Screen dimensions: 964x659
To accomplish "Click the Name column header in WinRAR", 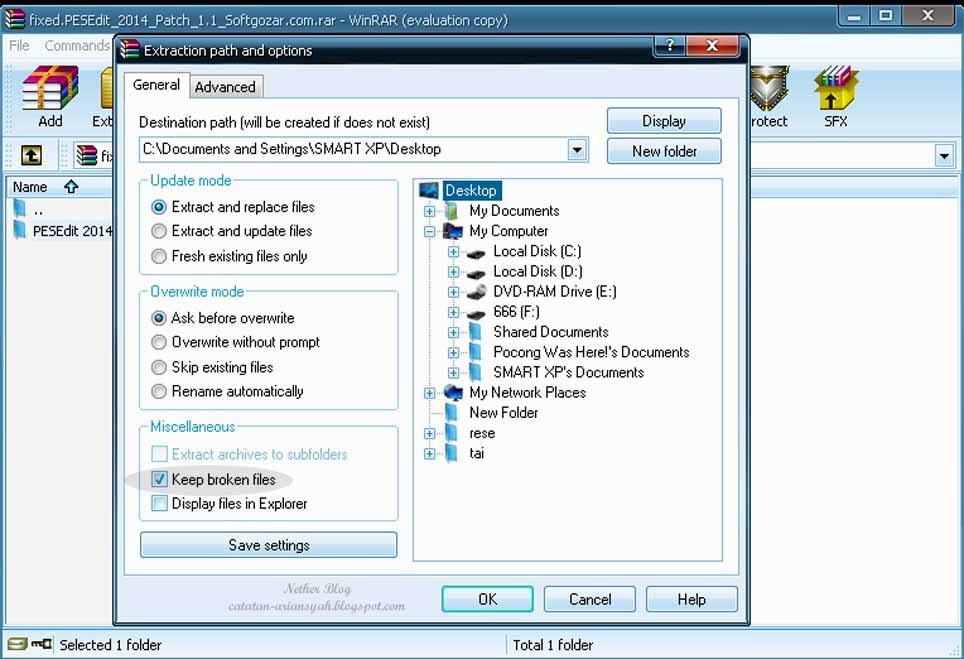I will 59,186.
